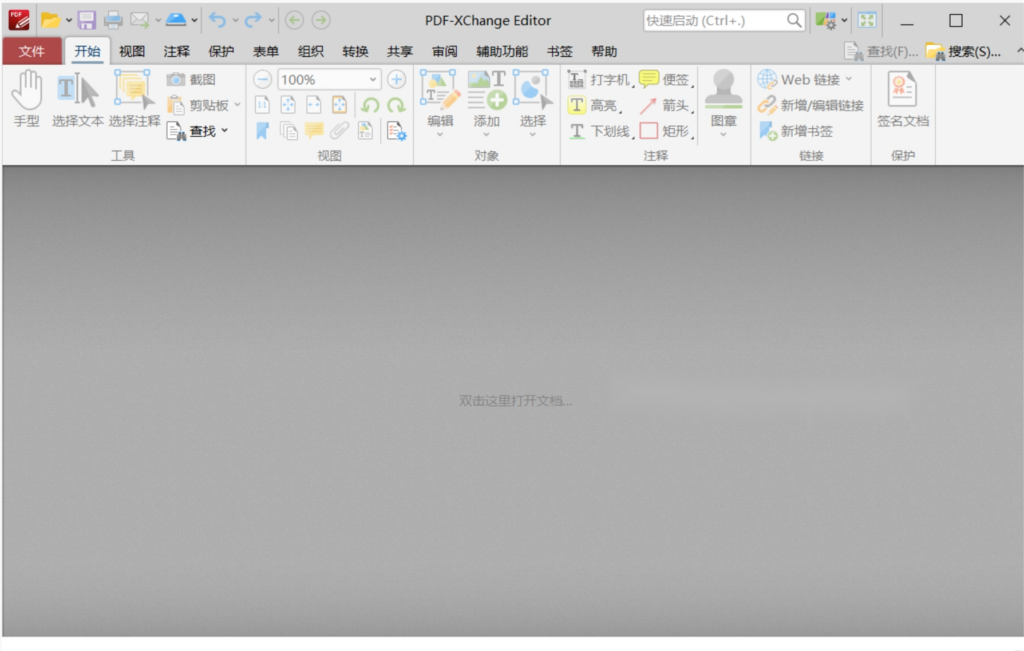Click the zoom out minus button
Image resolution: width=1024 pixels, height=651 pixels.
(262, 79)
